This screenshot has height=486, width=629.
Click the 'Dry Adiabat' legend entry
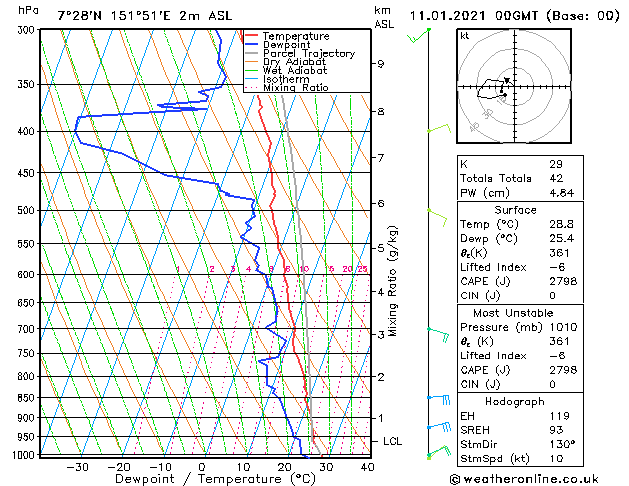click(294, 62)
